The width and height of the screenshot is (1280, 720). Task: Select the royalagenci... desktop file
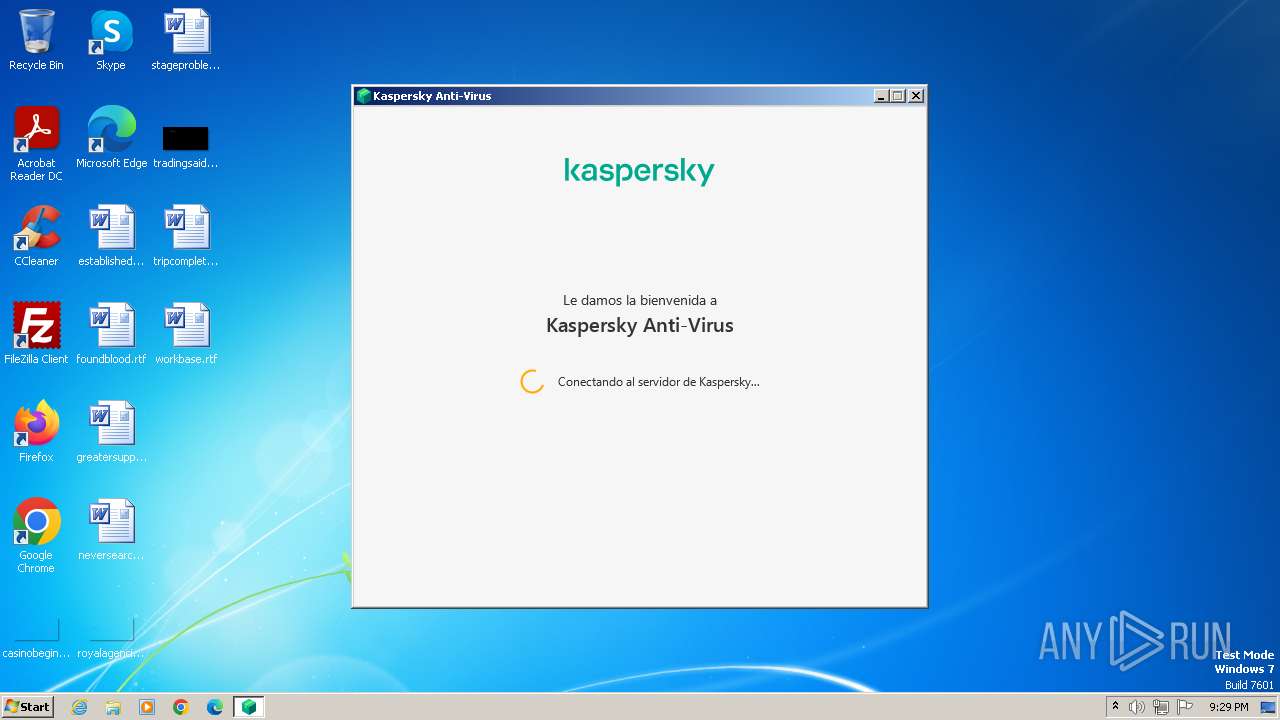click(111, 638)
